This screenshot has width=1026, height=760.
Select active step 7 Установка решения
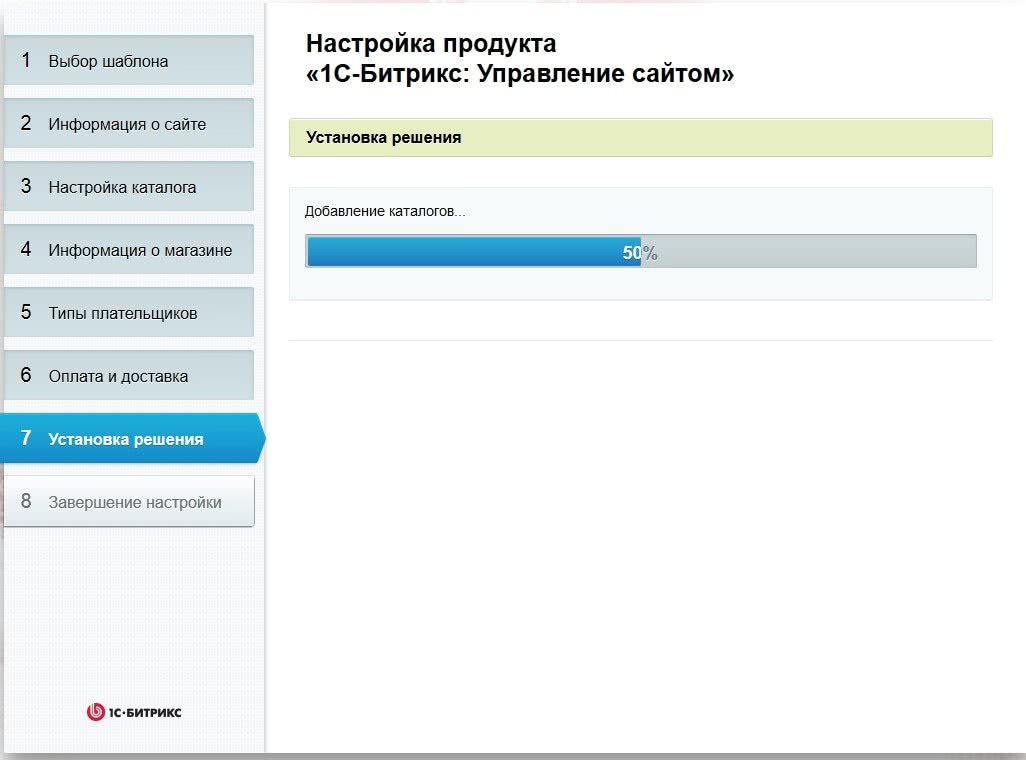point(132,438)
